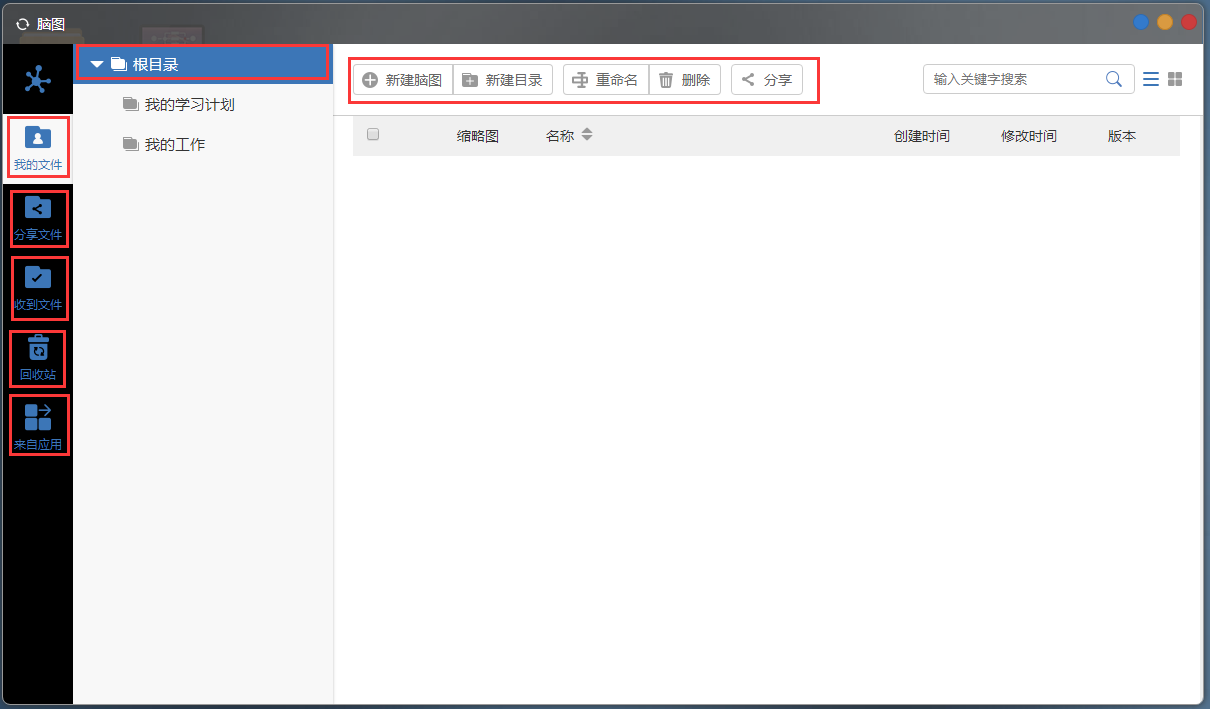Click the mind map logo icon in sidebar

click(38, 79)
